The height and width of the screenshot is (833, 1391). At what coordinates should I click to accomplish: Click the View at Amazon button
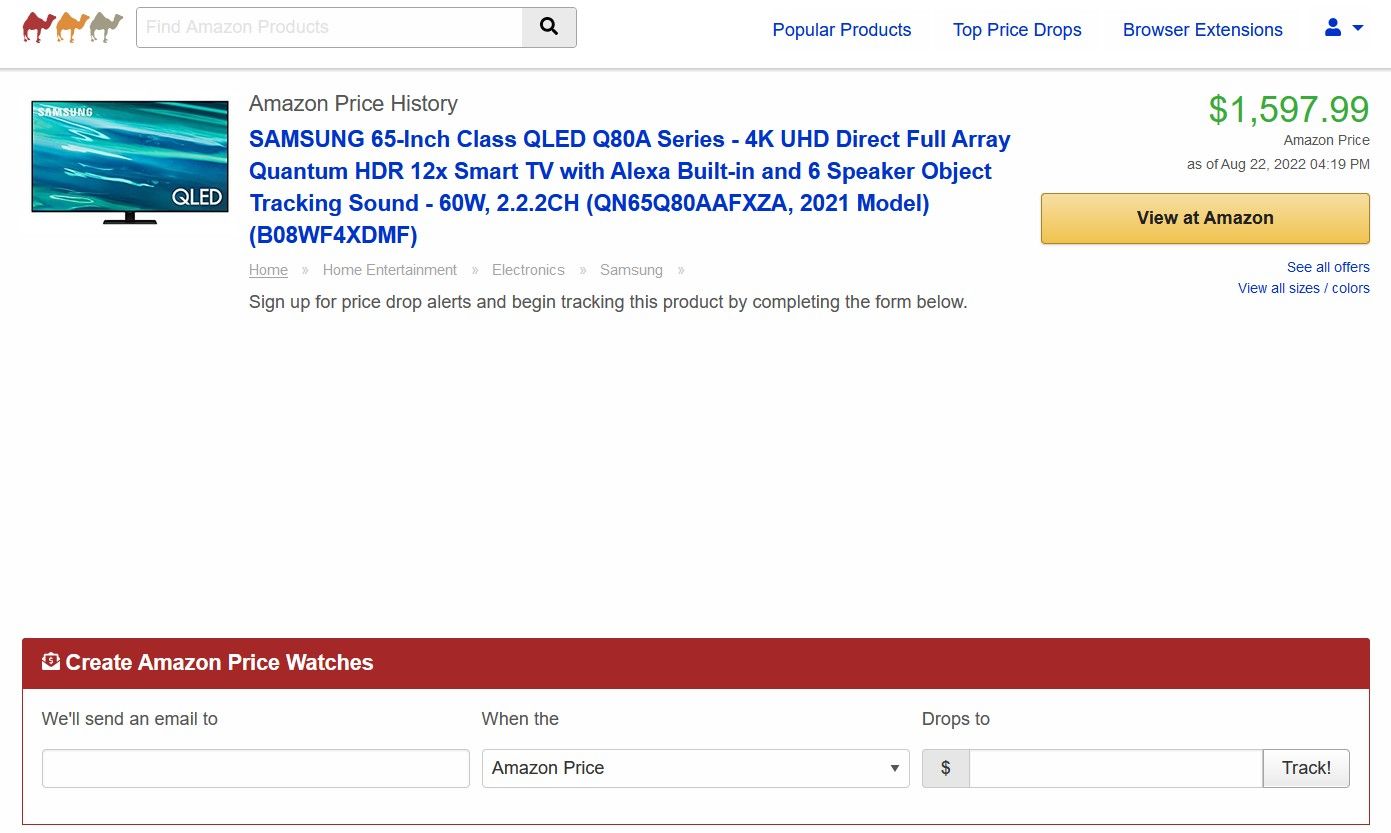click(1204, 218)
